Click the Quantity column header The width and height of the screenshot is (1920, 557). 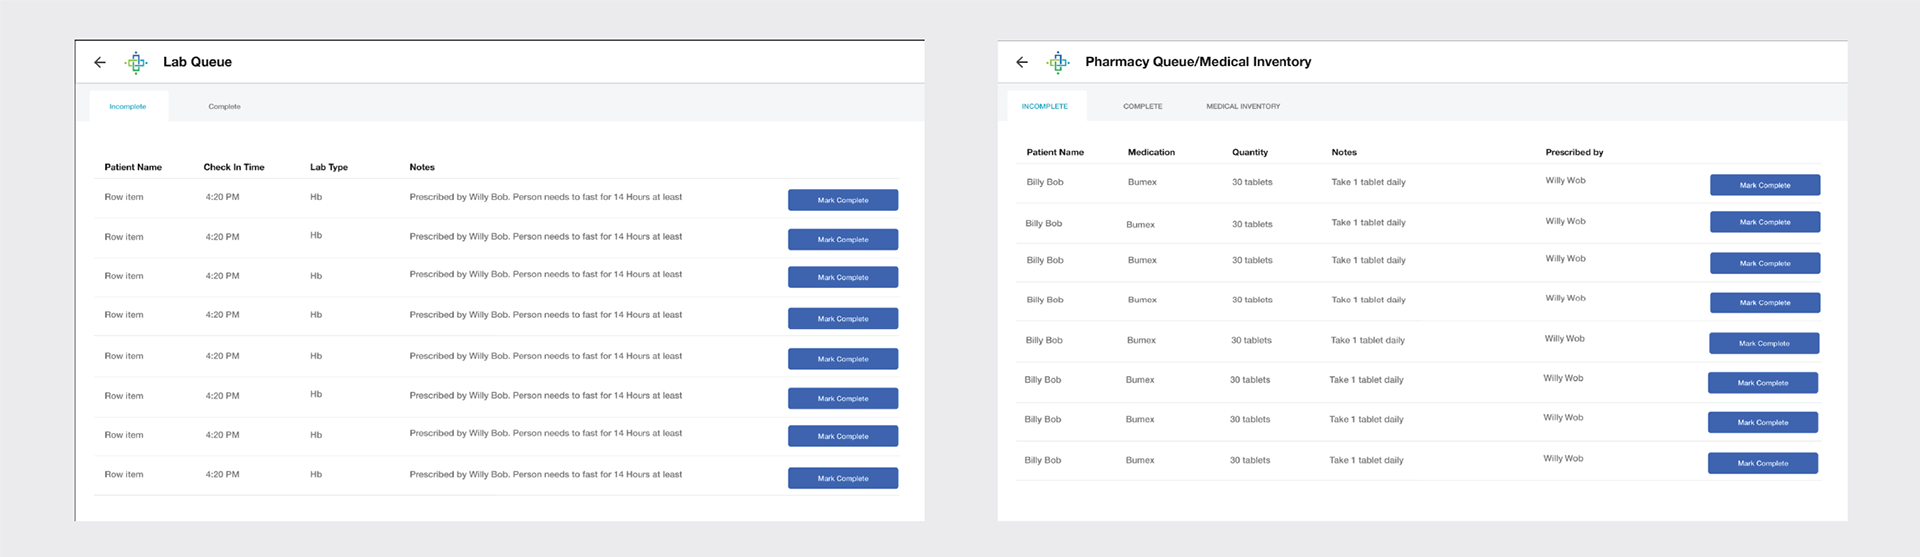tap(1250, 152)
